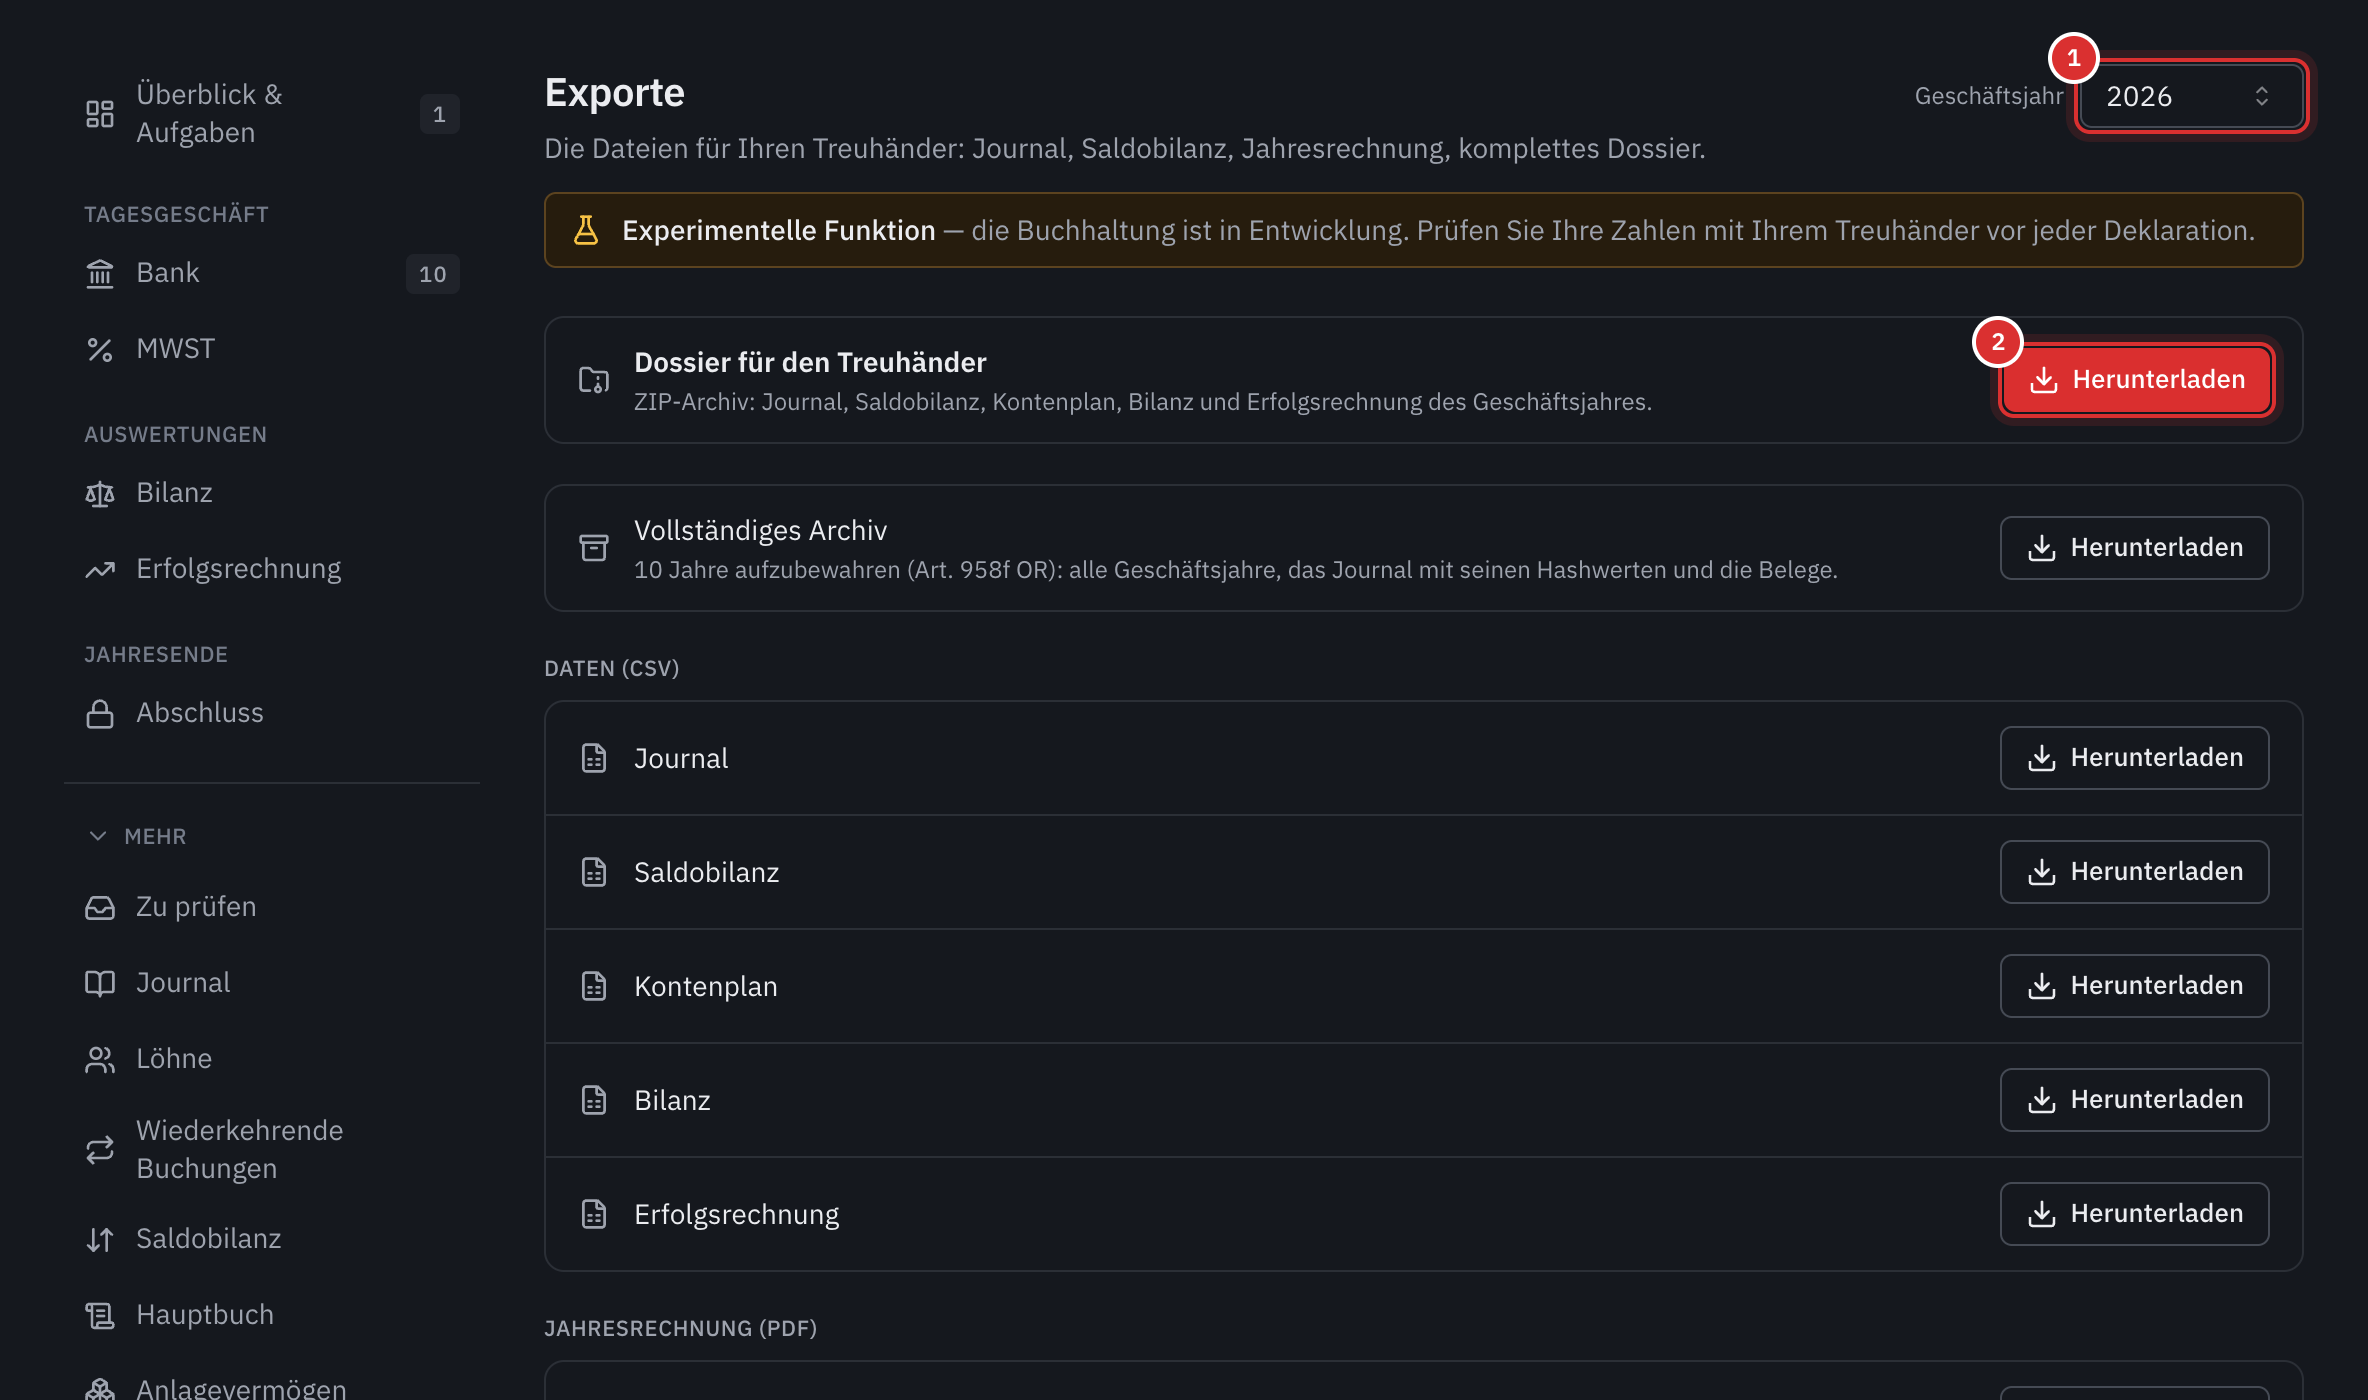Click the Hauptbuch scroll icon
Screen dimensions: 2368x1400
(100, 1315)
